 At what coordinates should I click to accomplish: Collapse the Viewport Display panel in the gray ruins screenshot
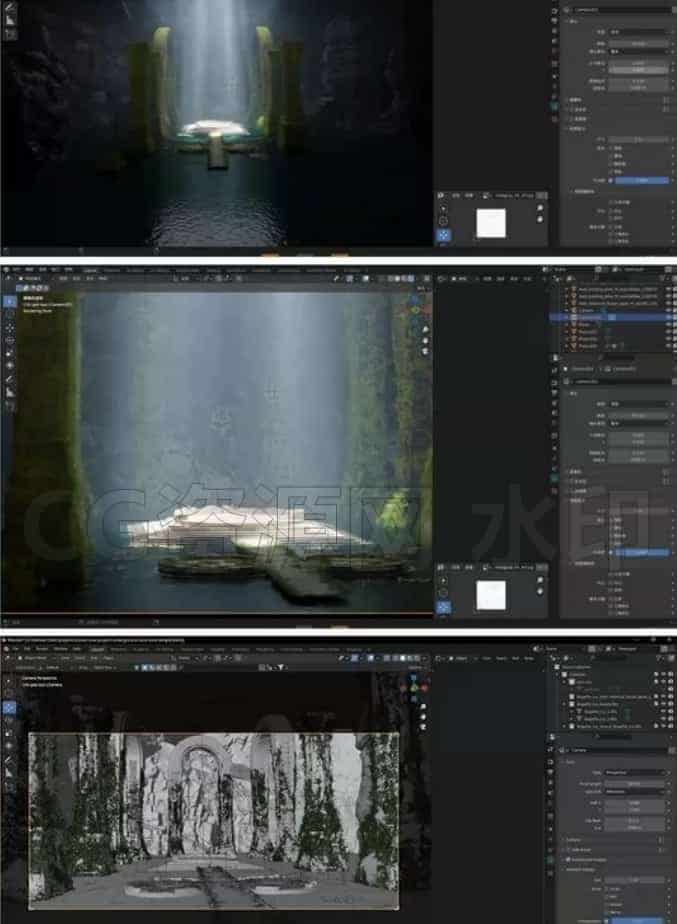pos(579,869)
